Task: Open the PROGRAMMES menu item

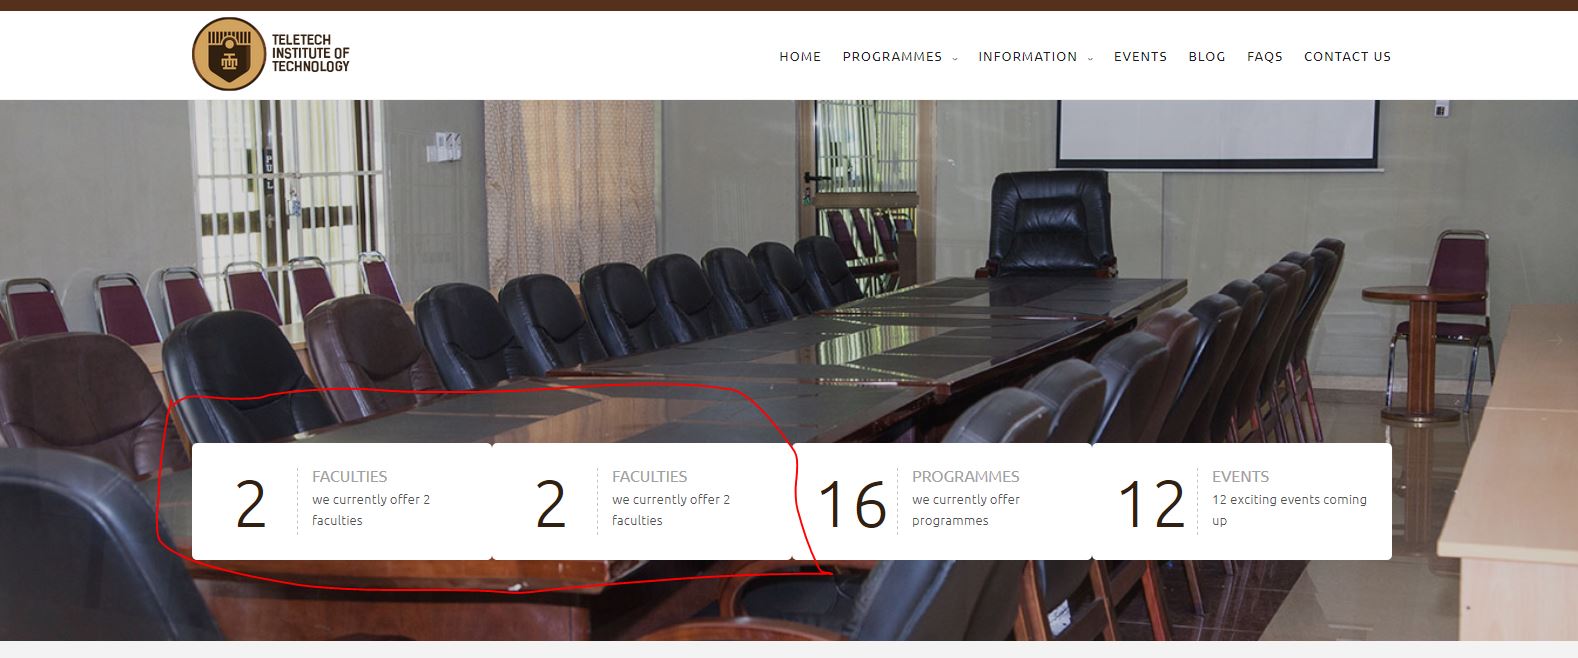Action: click(892, 57)
